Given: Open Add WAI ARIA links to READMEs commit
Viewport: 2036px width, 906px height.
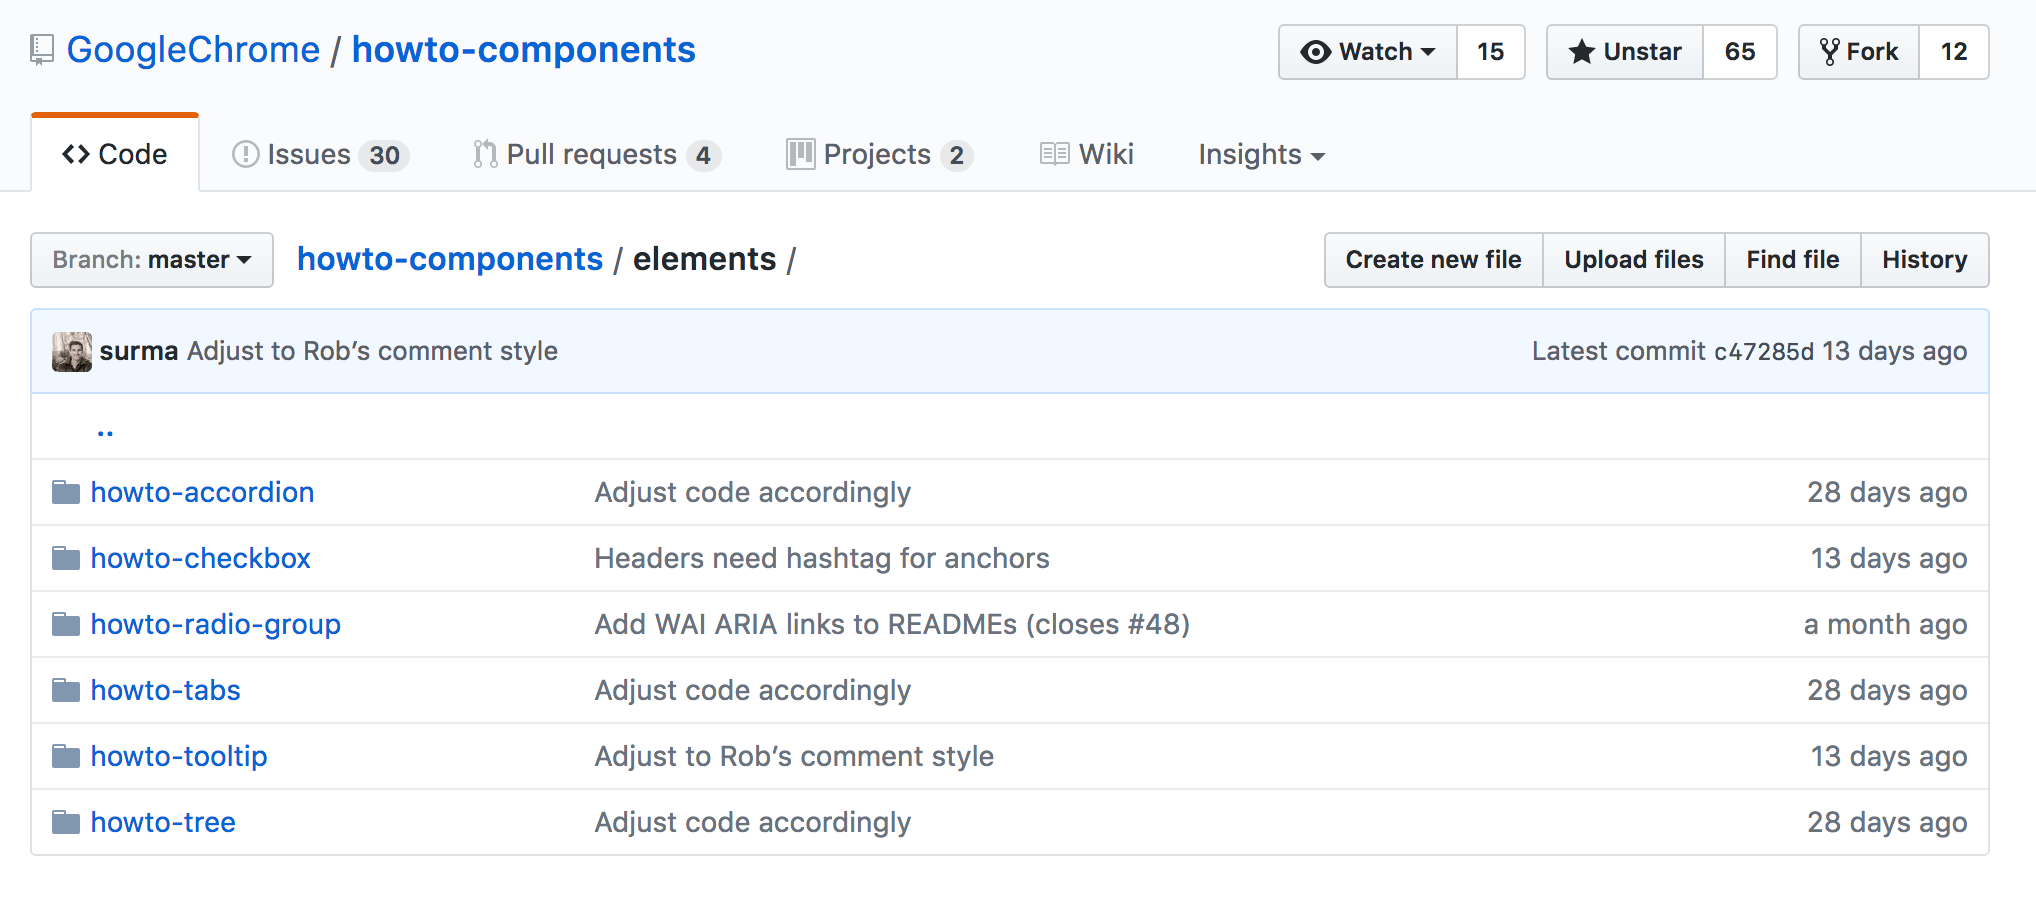Looking at the screenshot, I should click(892, 624).
